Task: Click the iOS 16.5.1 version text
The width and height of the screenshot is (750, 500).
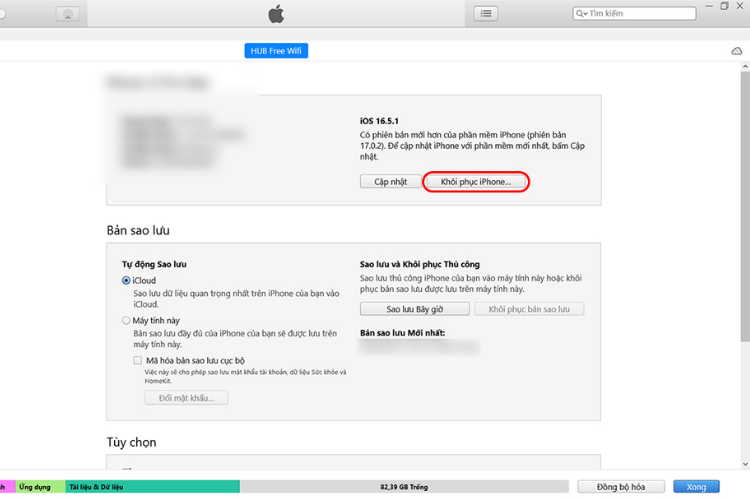Action: 379,121
